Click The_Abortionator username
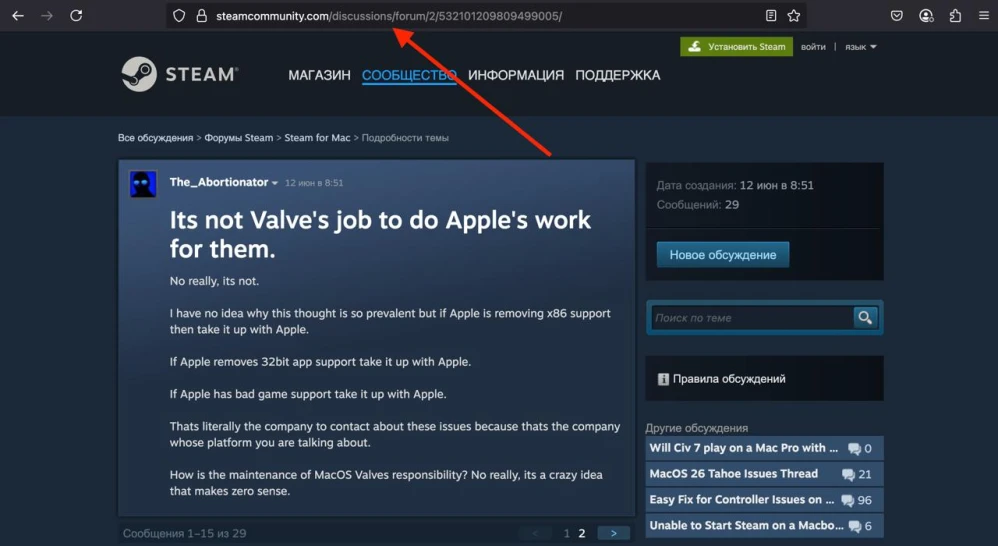This screenshot has width=998, height=546. point(219,182)
